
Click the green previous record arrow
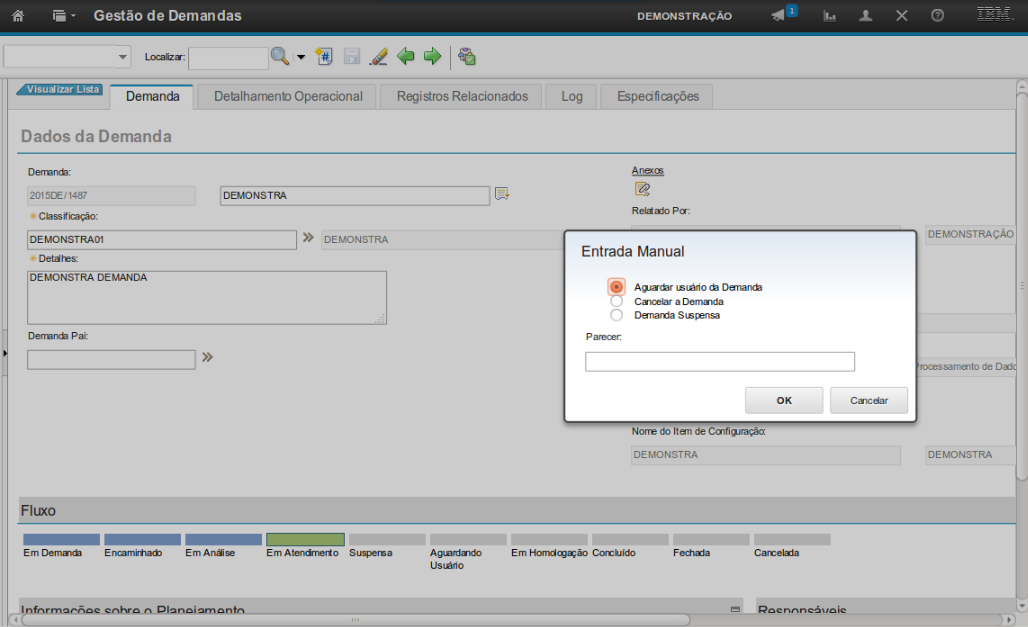tap(406, 57)
